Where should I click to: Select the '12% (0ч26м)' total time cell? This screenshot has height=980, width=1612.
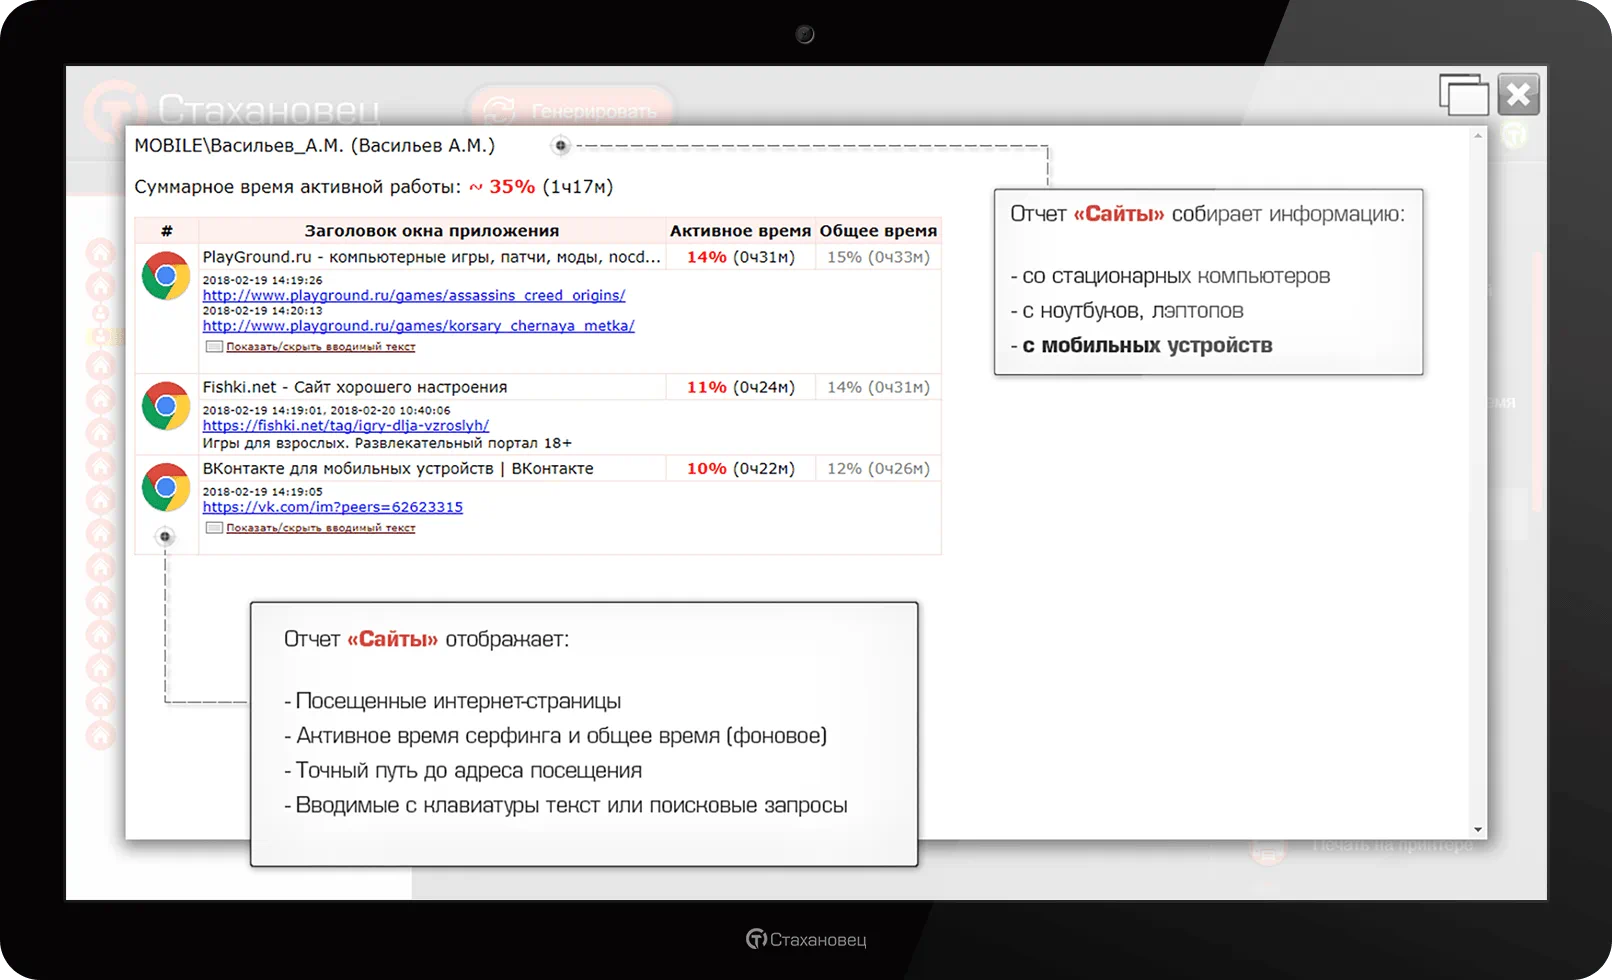pos(878,468)
